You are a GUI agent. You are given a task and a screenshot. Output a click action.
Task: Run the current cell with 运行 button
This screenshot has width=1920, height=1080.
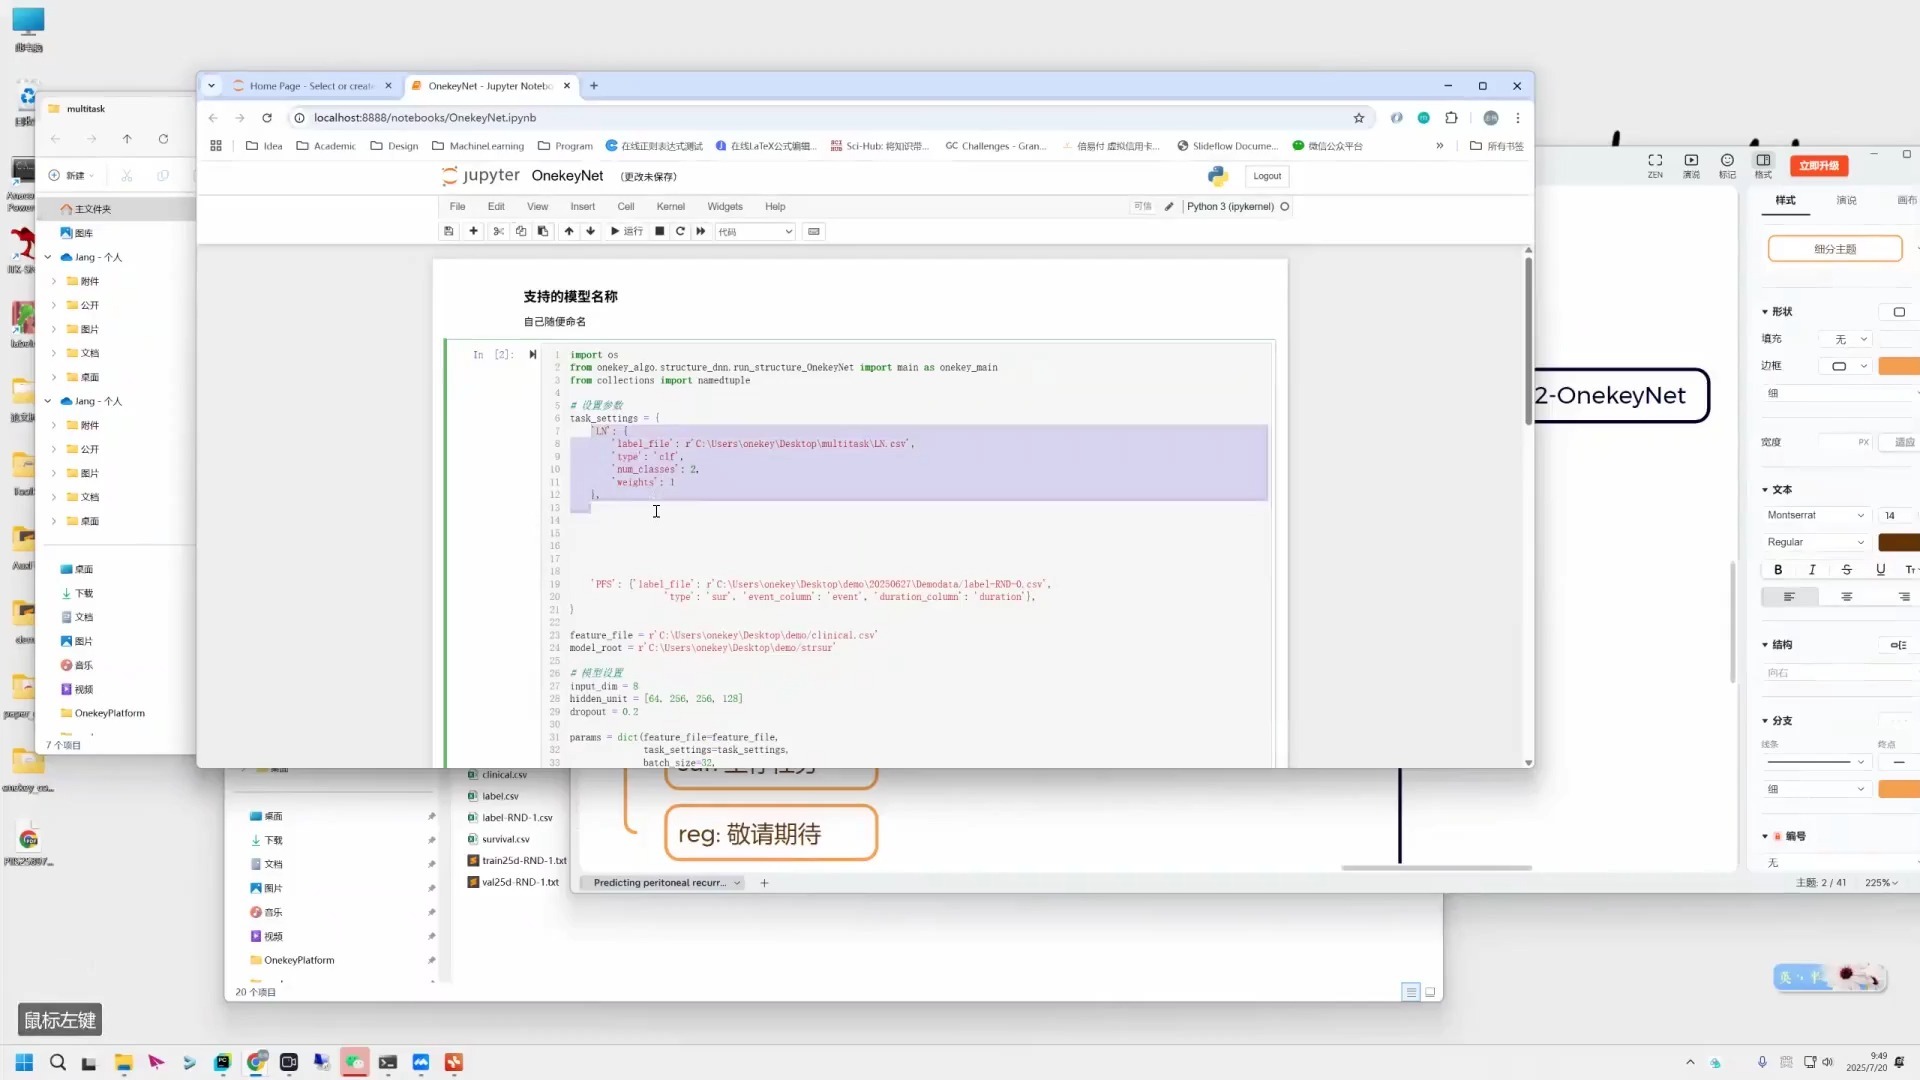point(626,231)
